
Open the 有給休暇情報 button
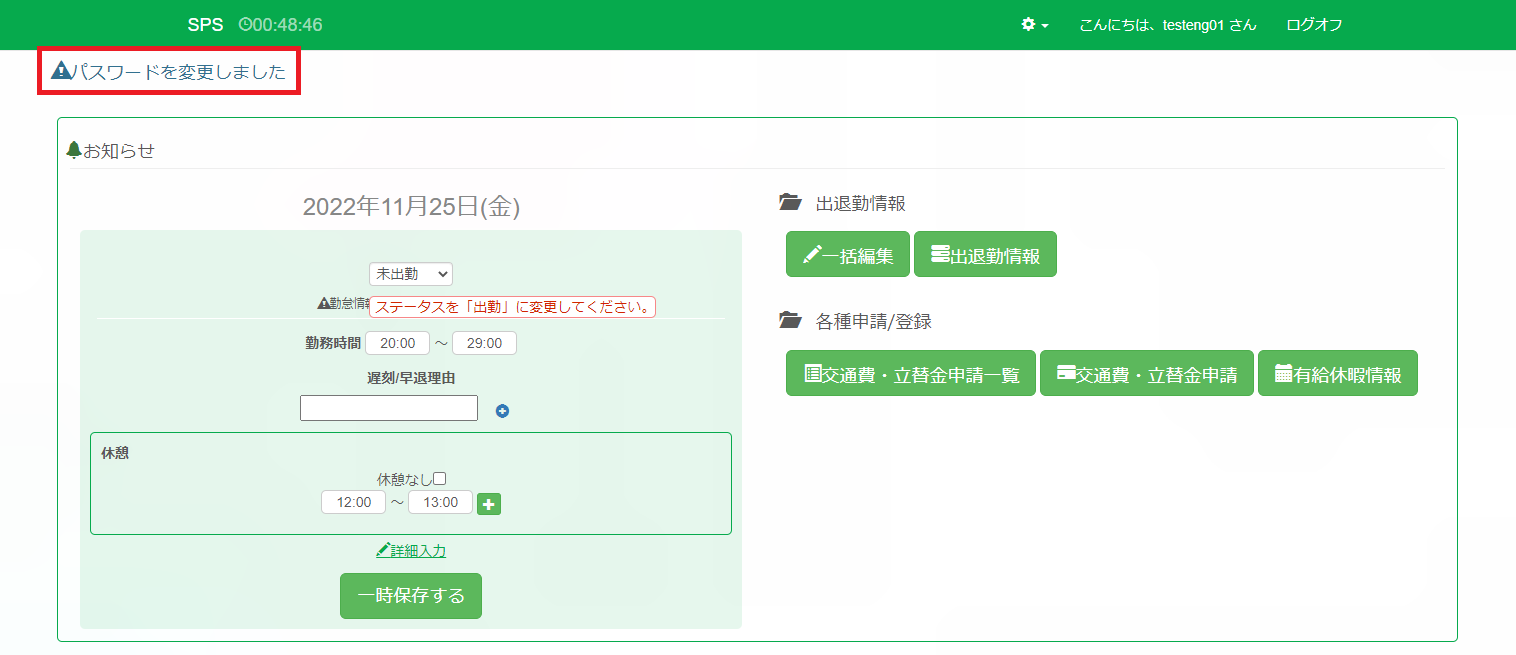pyautogui.click(x=1337, y=374)
